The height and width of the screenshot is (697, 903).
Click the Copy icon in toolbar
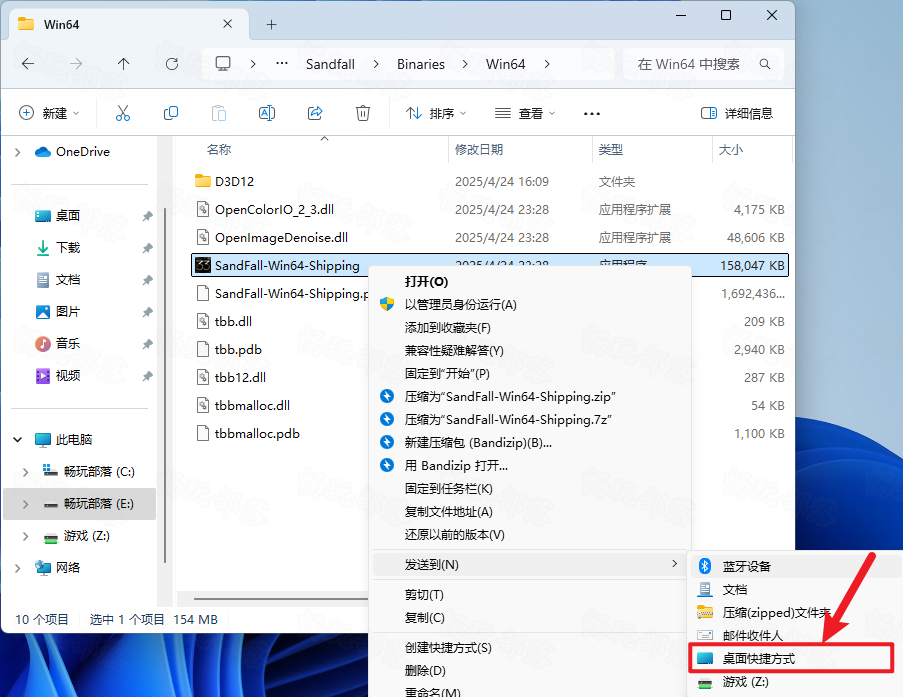point(170,113)
